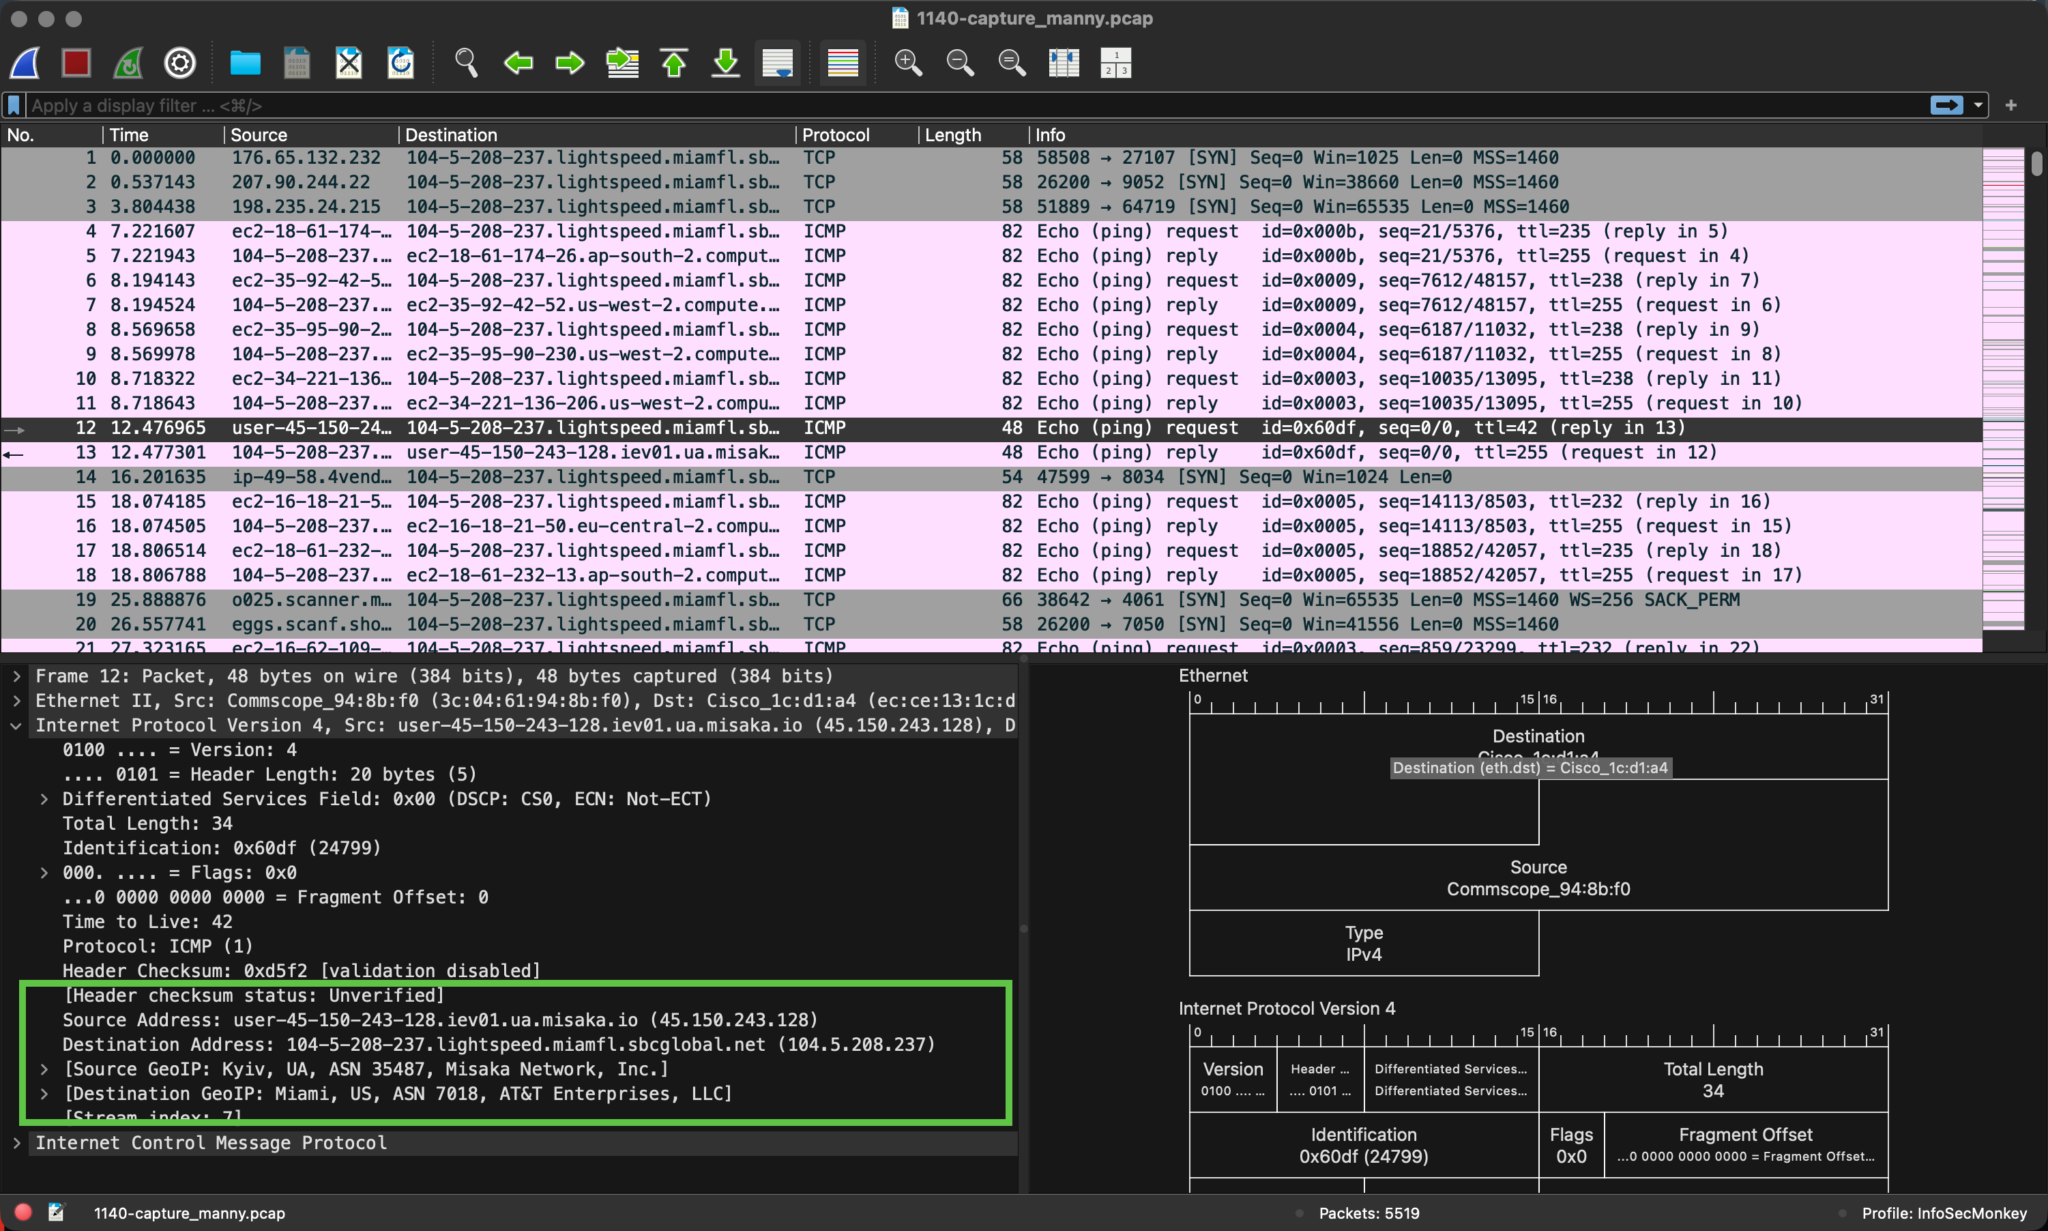Select Identification: 0x60df field in tree
This screenshot has width=2048, height=1231.
[221, 848]
